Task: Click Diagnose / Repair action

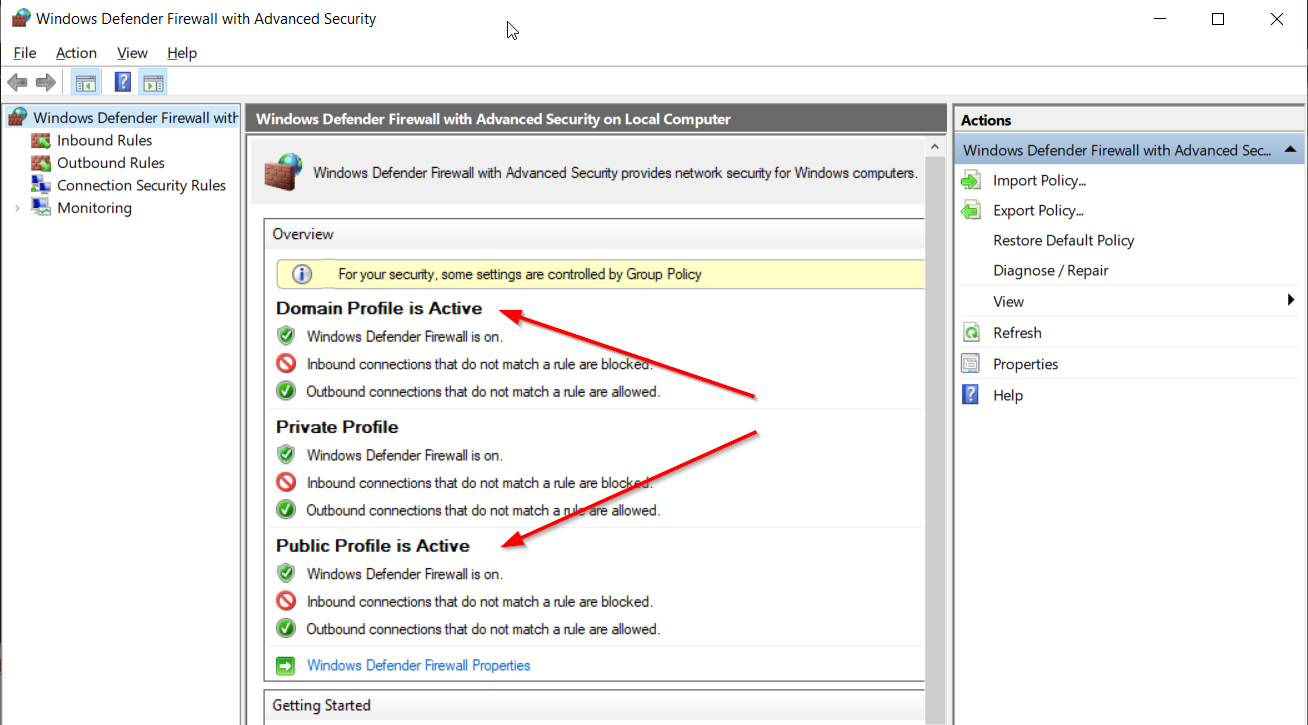Action: pyautogui.click(x=1050, y=270)
